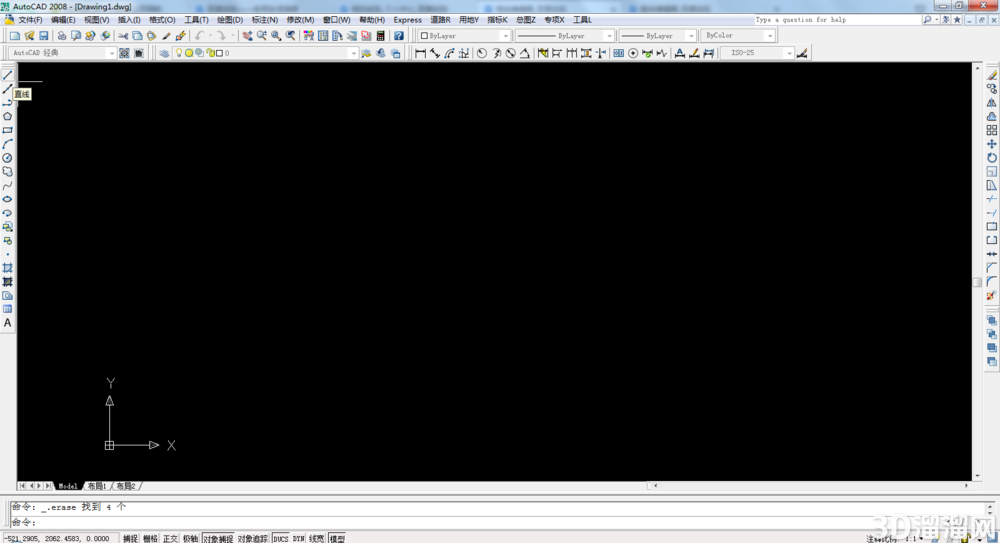The image size is (1000, 543).
Task: Click the Workspace Settings gear icon
Action: [x=124, y=53]
